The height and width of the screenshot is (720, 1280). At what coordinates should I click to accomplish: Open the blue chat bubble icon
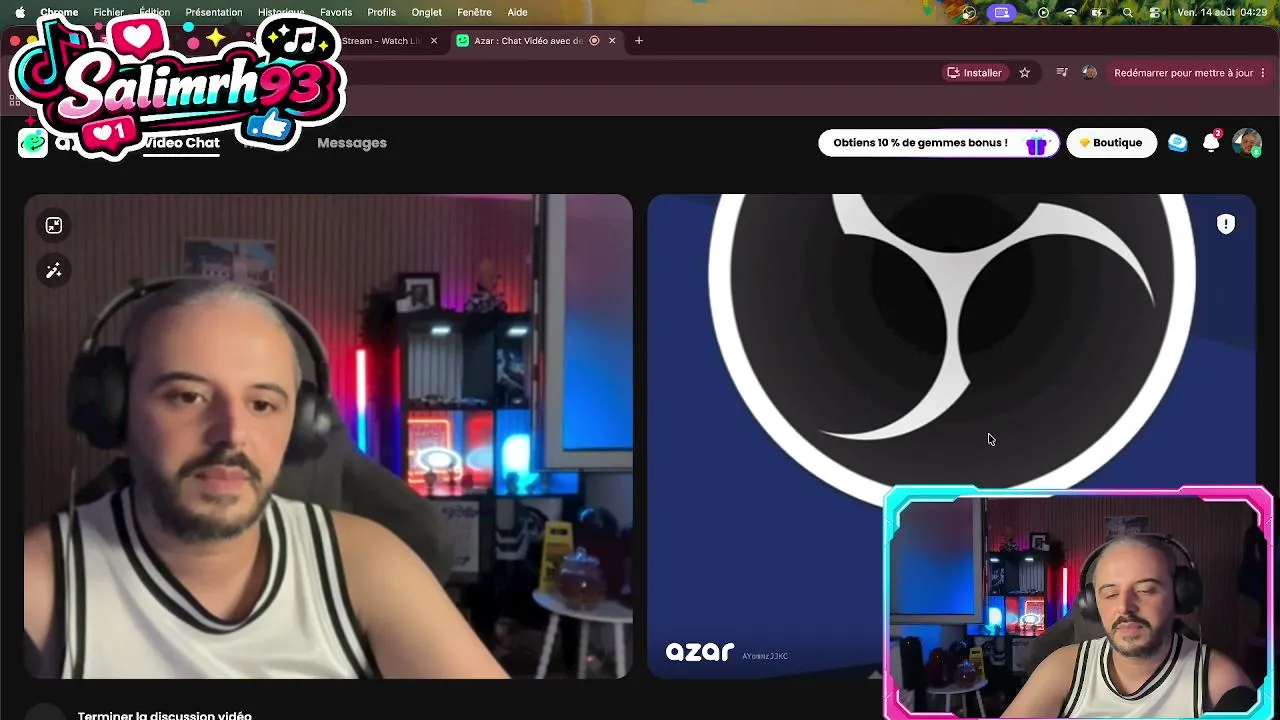click(1178, 143)
